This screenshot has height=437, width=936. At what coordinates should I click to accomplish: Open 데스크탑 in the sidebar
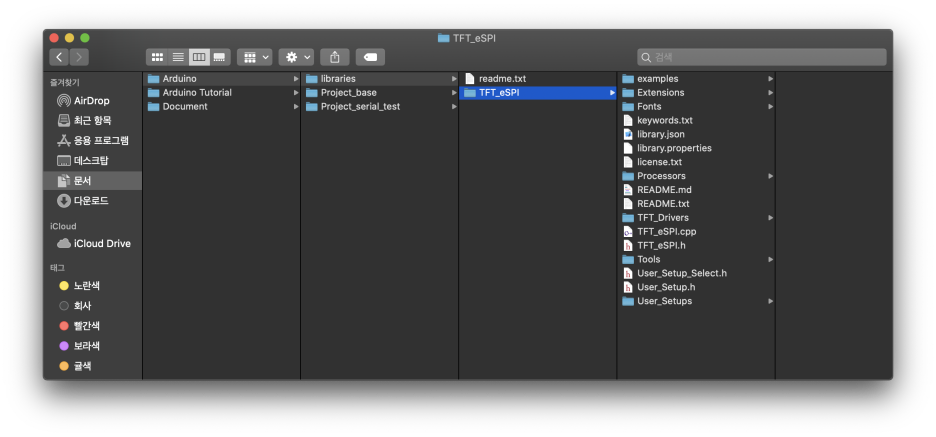pyautogui.click(x=93, y=161)
